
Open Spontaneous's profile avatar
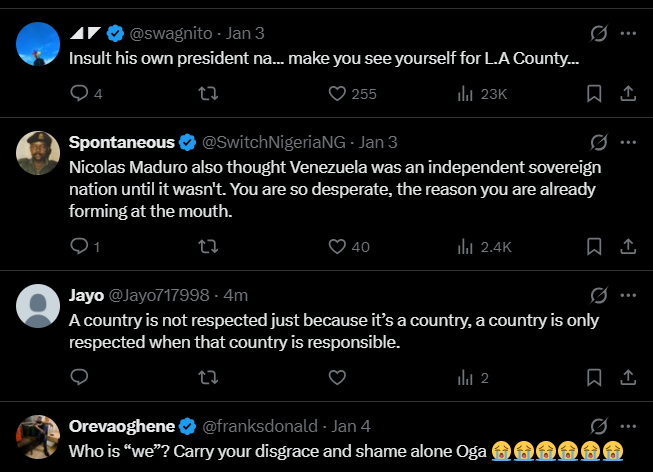coord(38,153)
